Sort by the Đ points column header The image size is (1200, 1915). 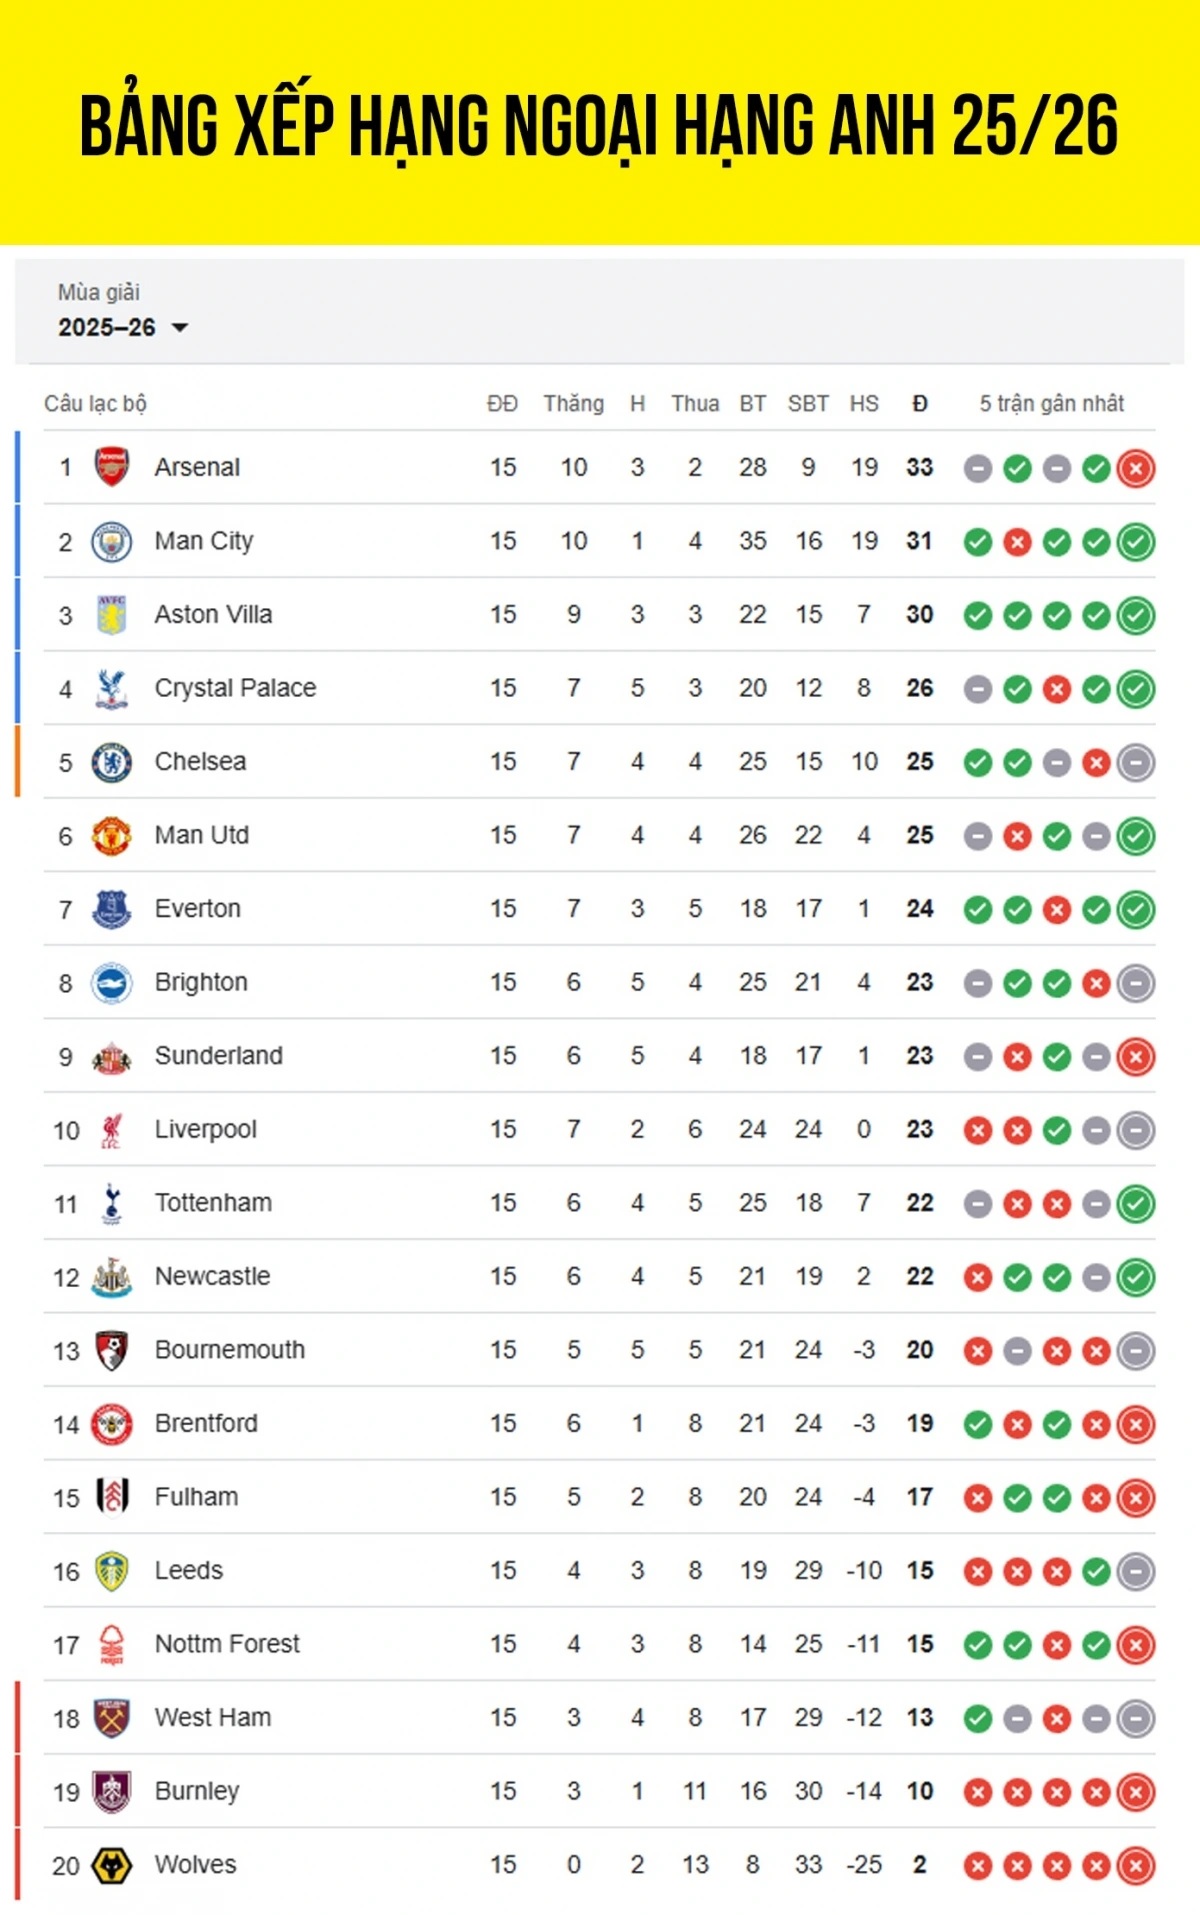pos(920,403)
